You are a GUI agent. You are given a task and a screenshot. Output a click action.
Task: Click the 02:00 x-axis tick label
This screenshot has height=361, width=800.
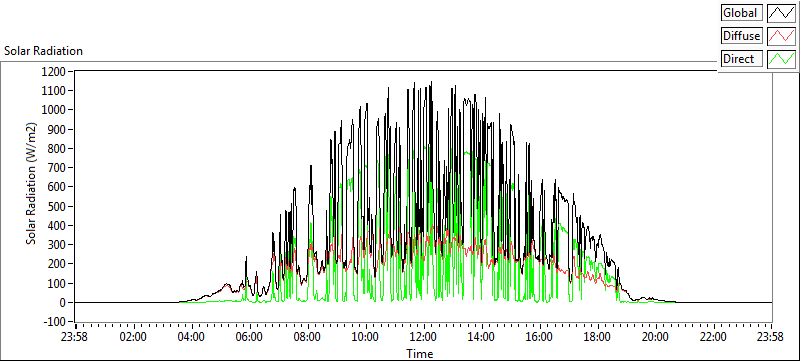134,337
